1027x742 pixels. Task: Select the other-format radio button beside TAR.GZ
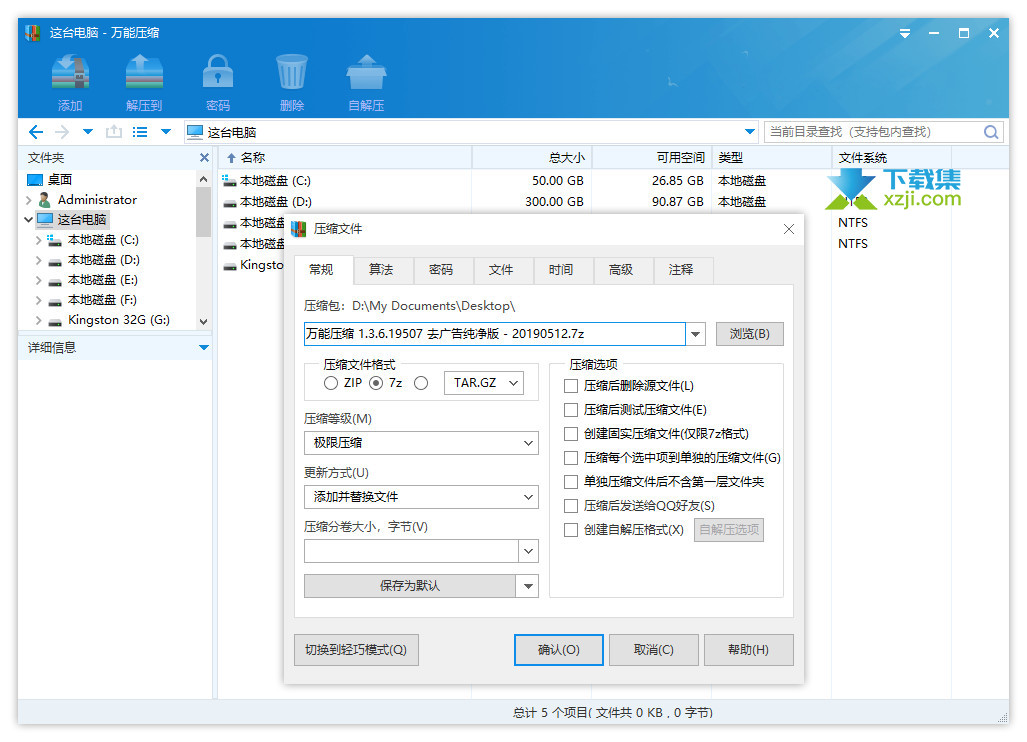click(421, 383)
